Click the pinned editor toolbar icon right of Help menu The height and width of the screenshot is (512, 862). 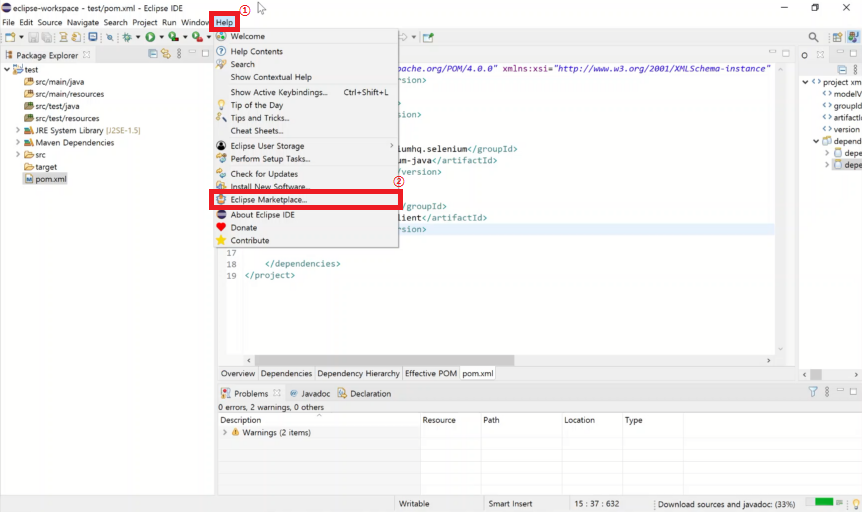(x=428, y=37)
